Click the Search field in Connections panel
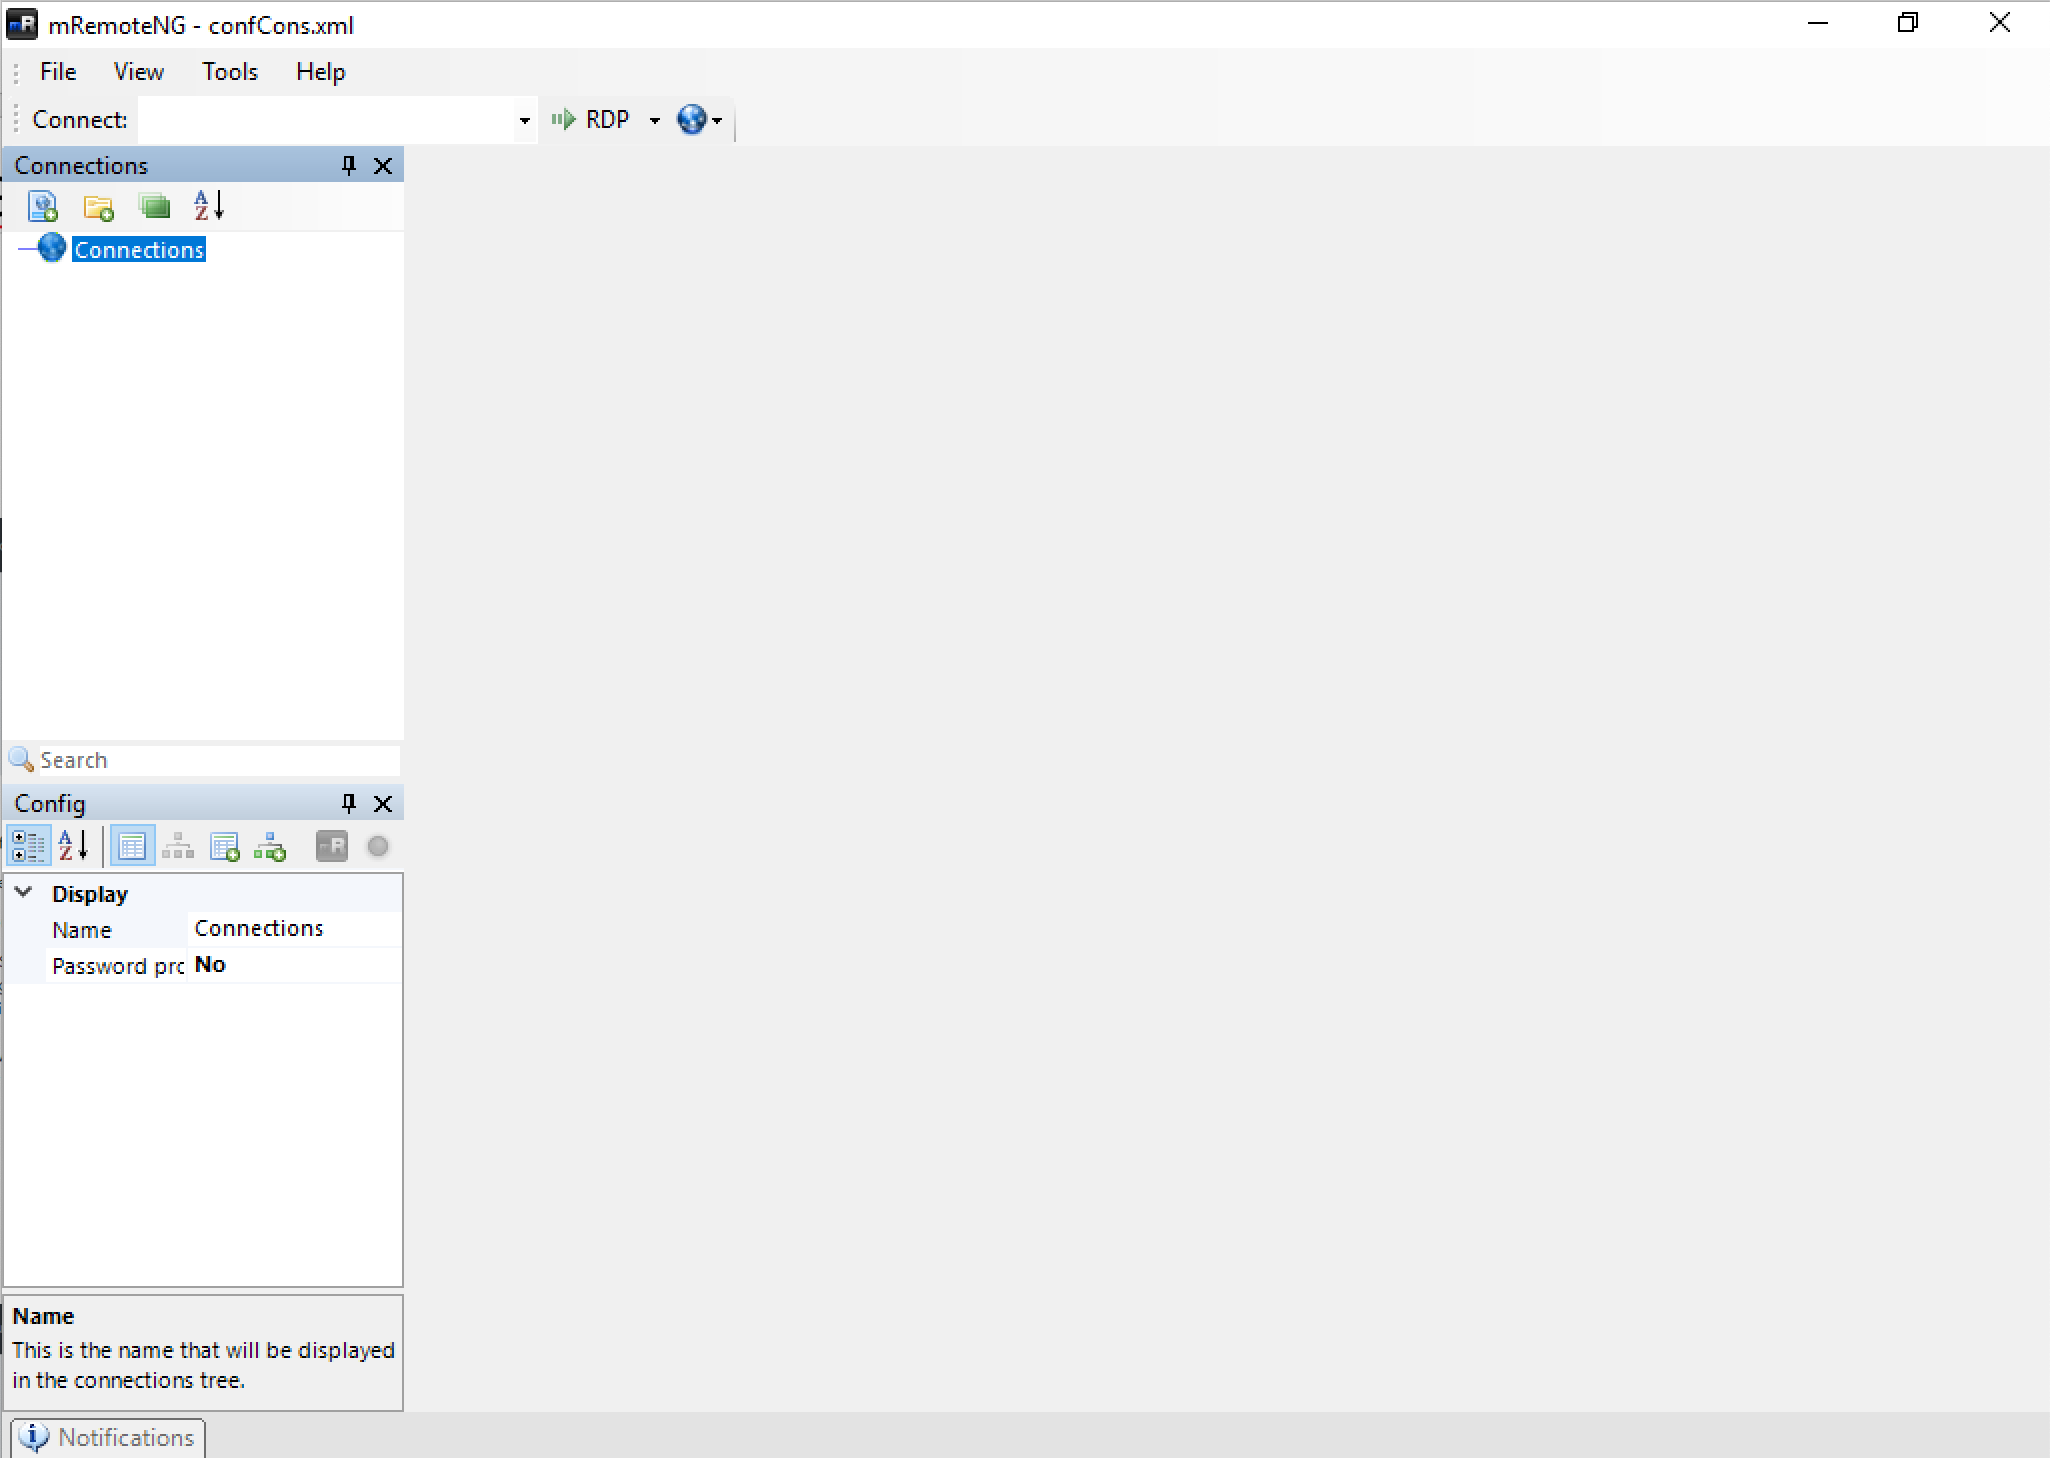 point(218,760)
